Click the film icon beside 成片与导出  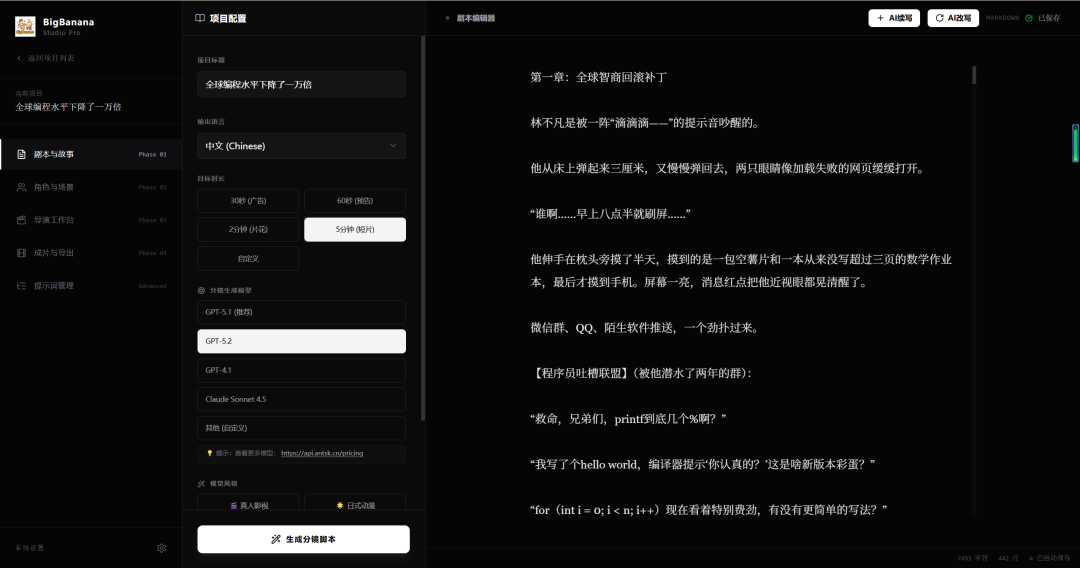22,253
